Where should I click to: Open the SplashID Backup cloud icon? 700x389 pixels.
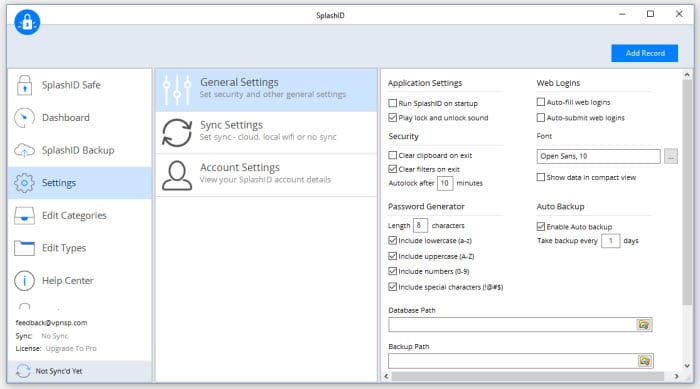[x=25, y=151]
